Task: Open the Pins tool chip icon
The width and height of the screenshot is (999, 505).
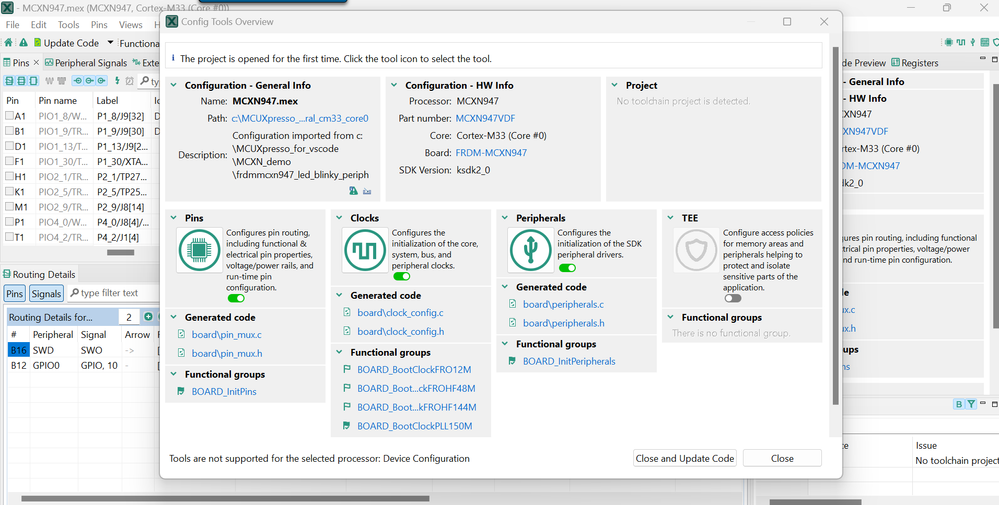Action: 199,250
